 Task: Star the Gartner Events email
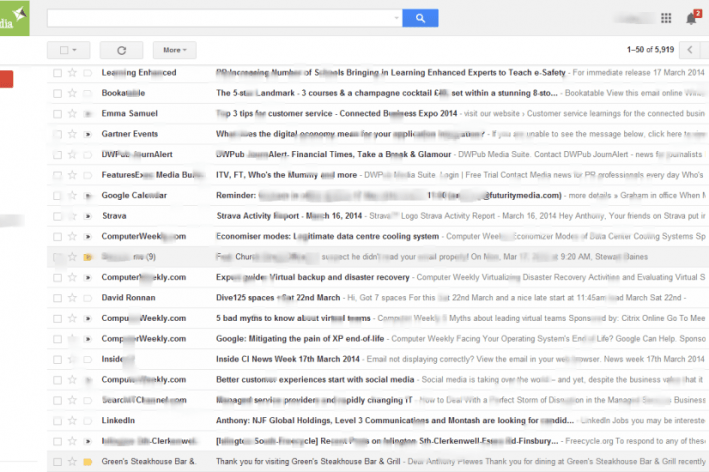[72, 134]
